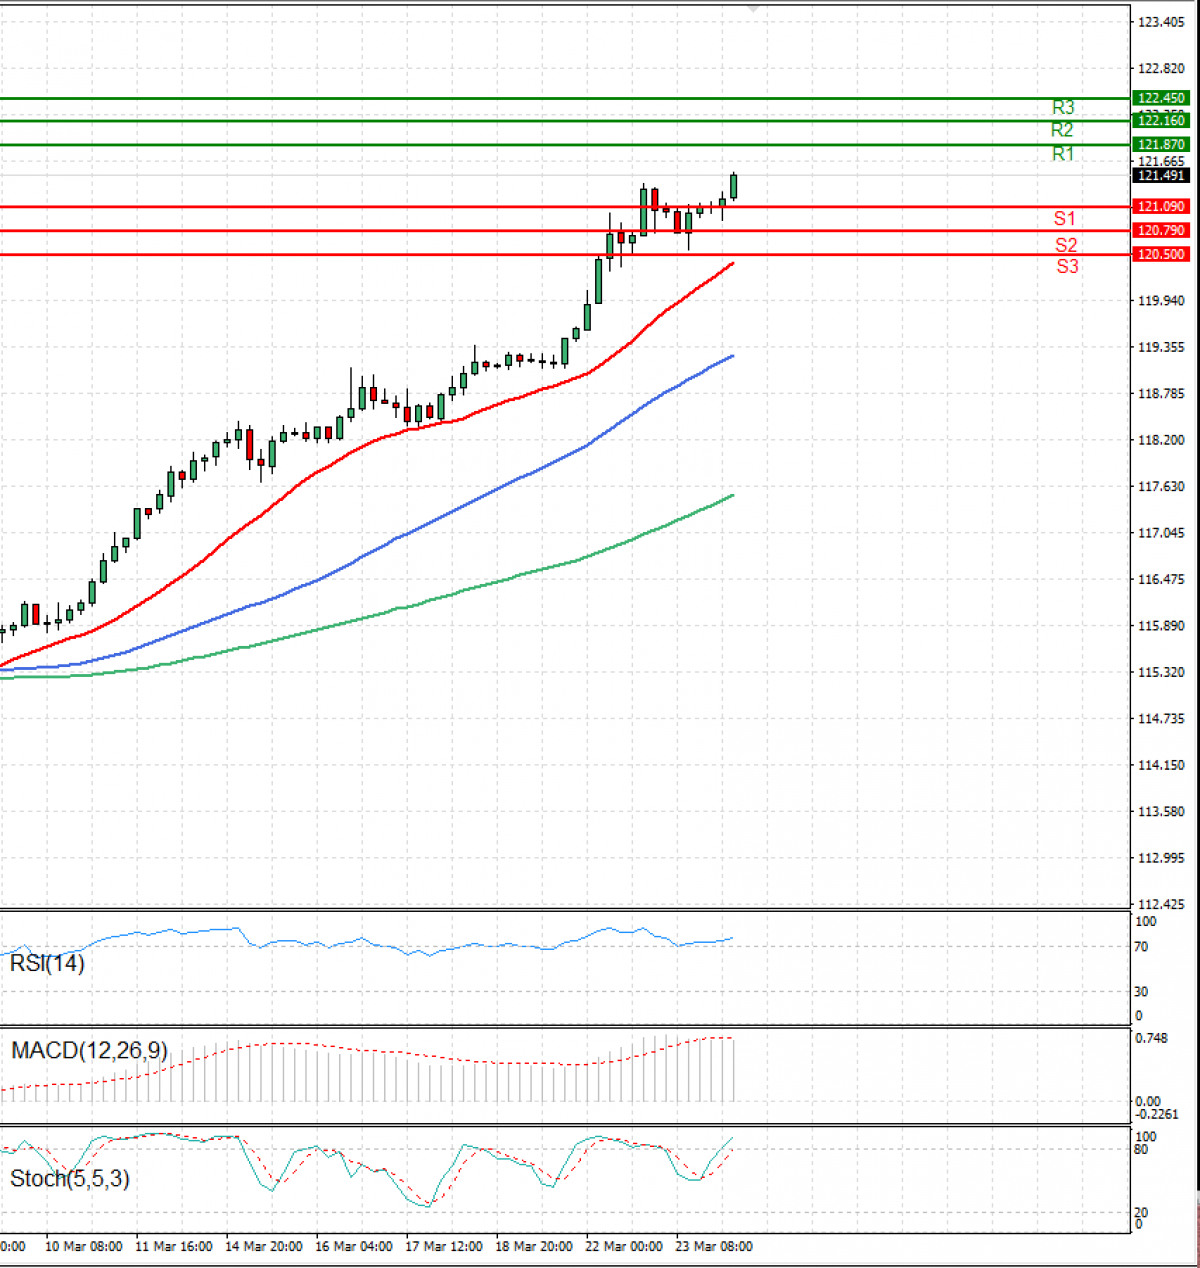Select the Stoch(5,5,3) indicator label

(69, 1179)
